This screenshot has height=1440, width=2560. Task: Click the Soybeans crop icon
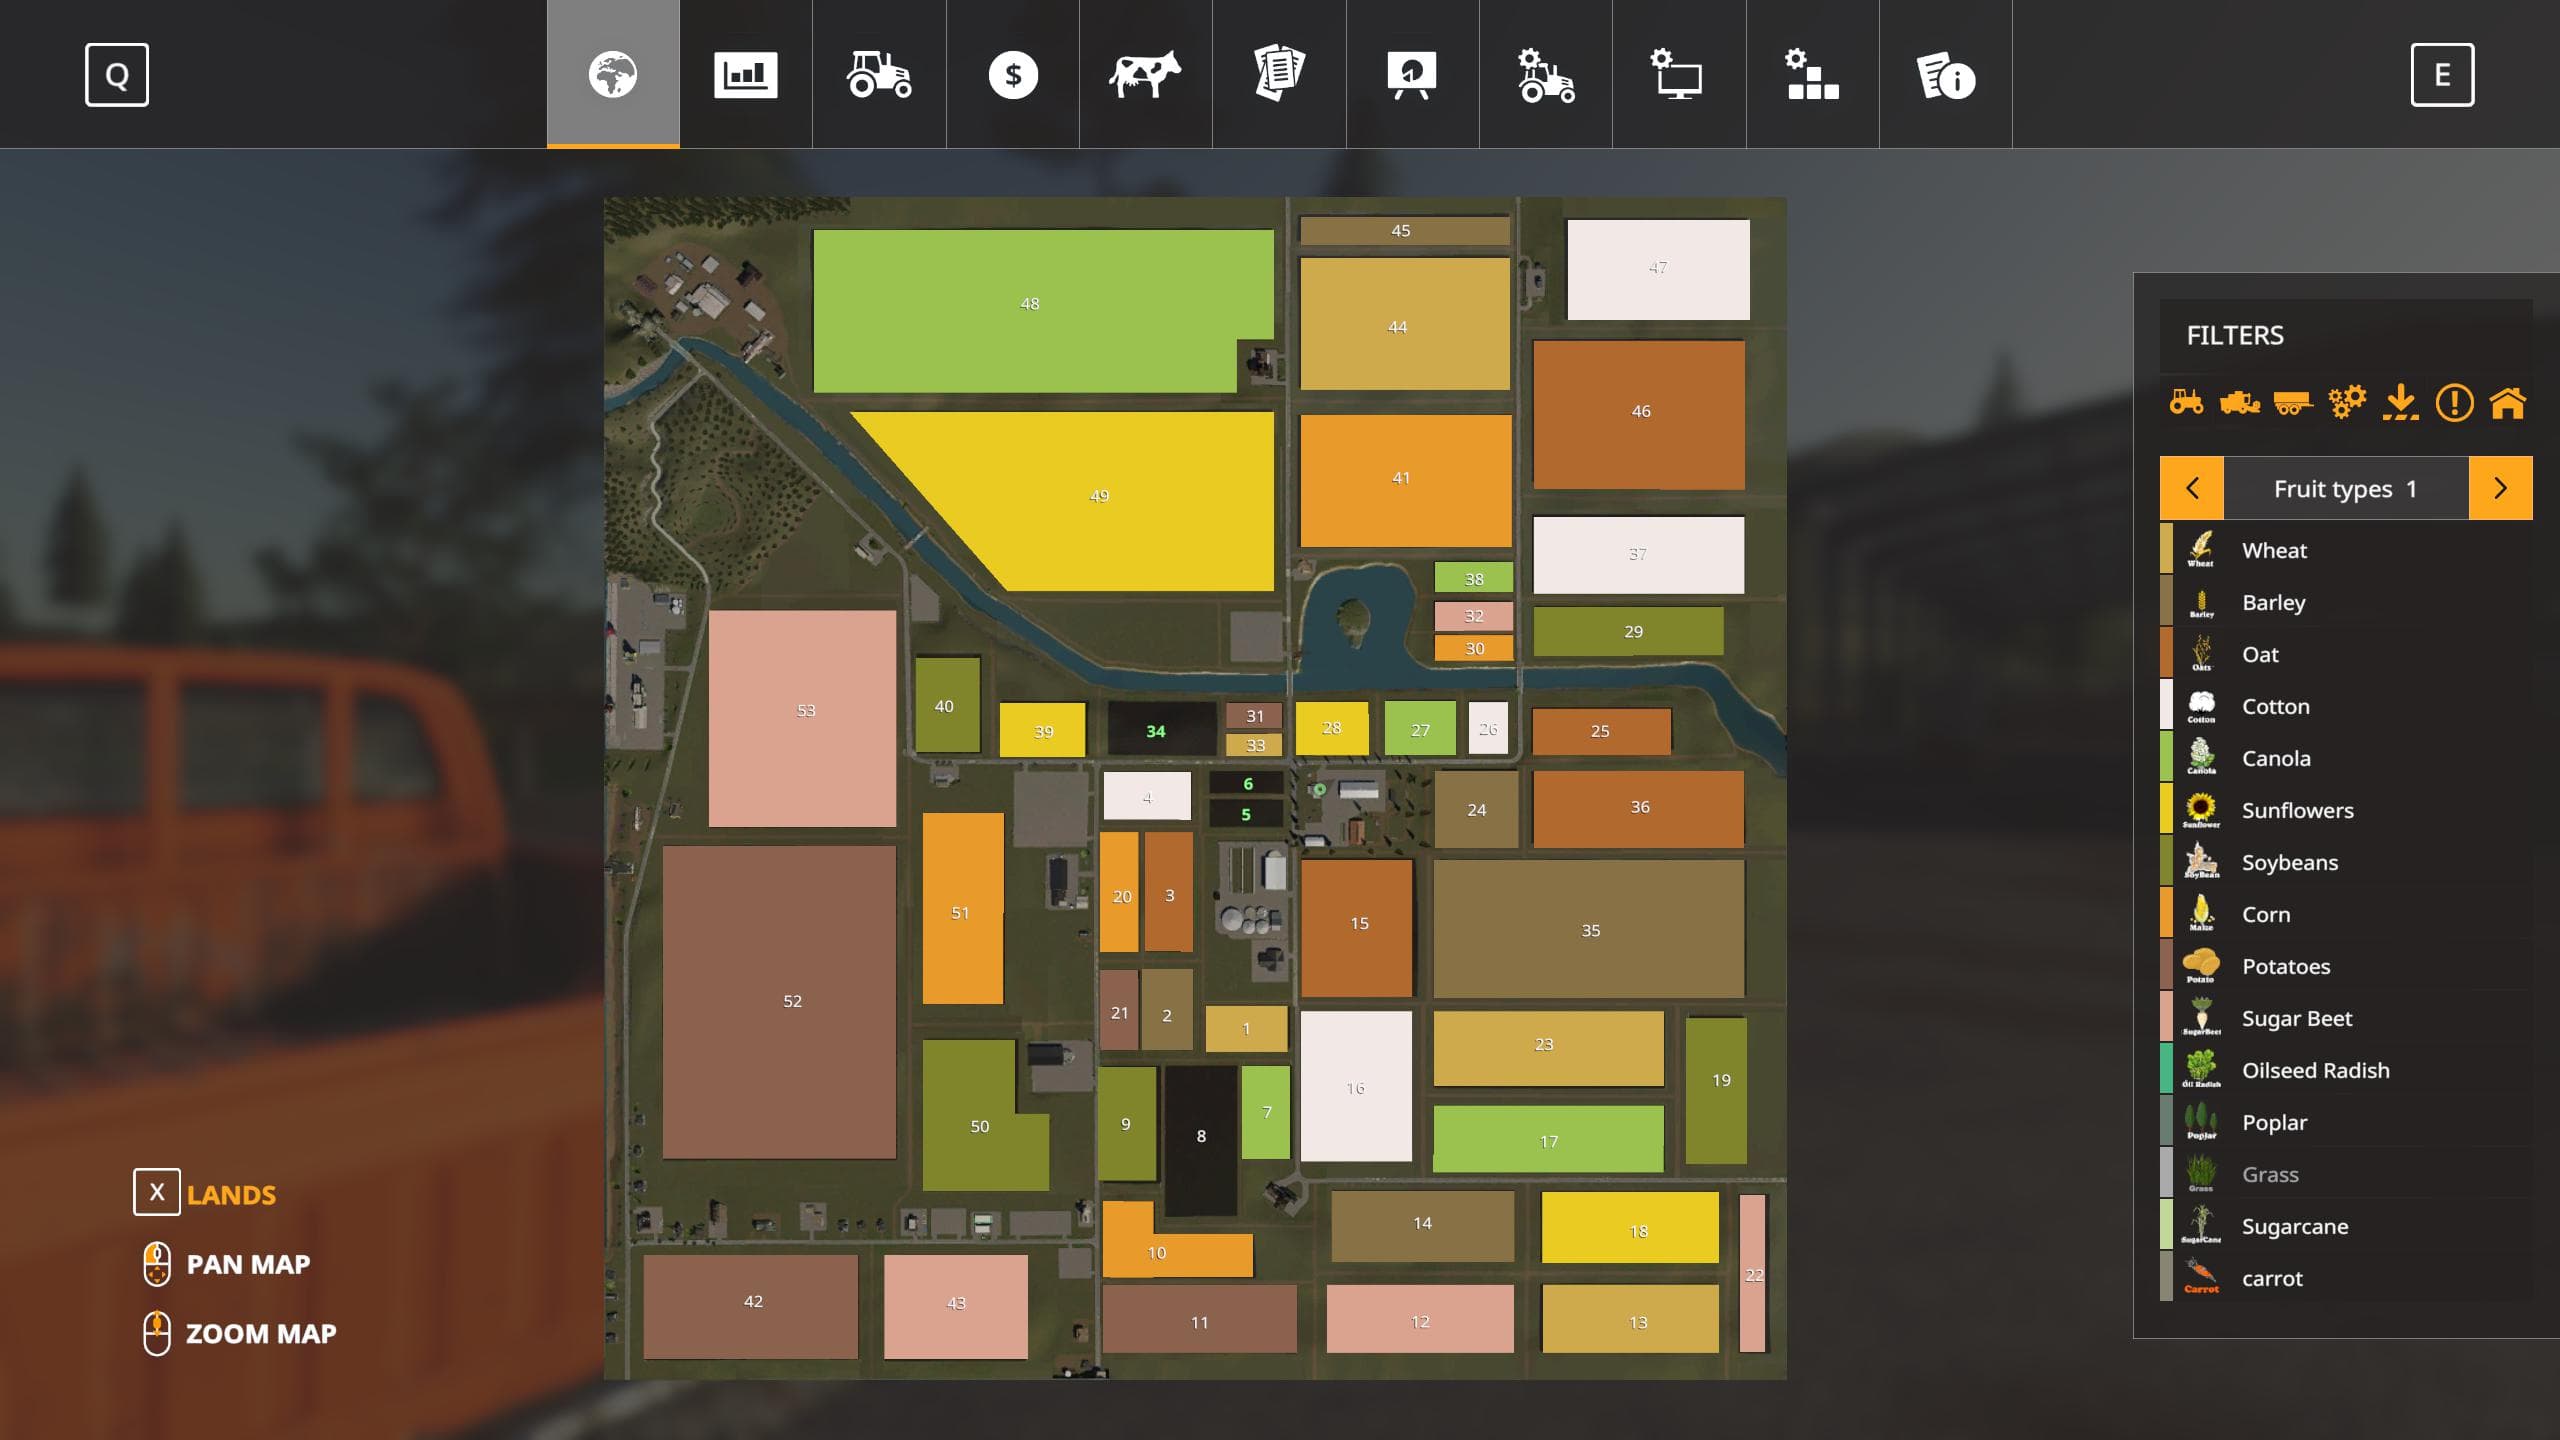point(2201,862)
